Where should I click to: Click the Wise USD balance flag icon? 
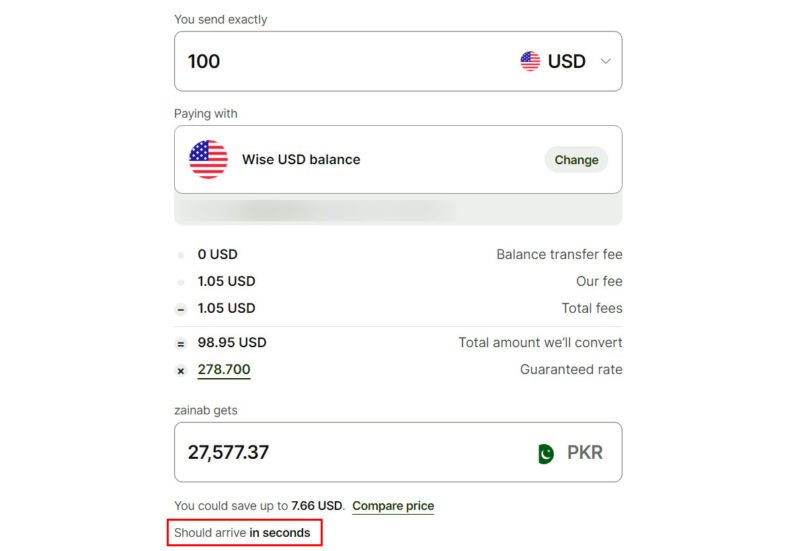pyautogui.click(x=208, y=159)
